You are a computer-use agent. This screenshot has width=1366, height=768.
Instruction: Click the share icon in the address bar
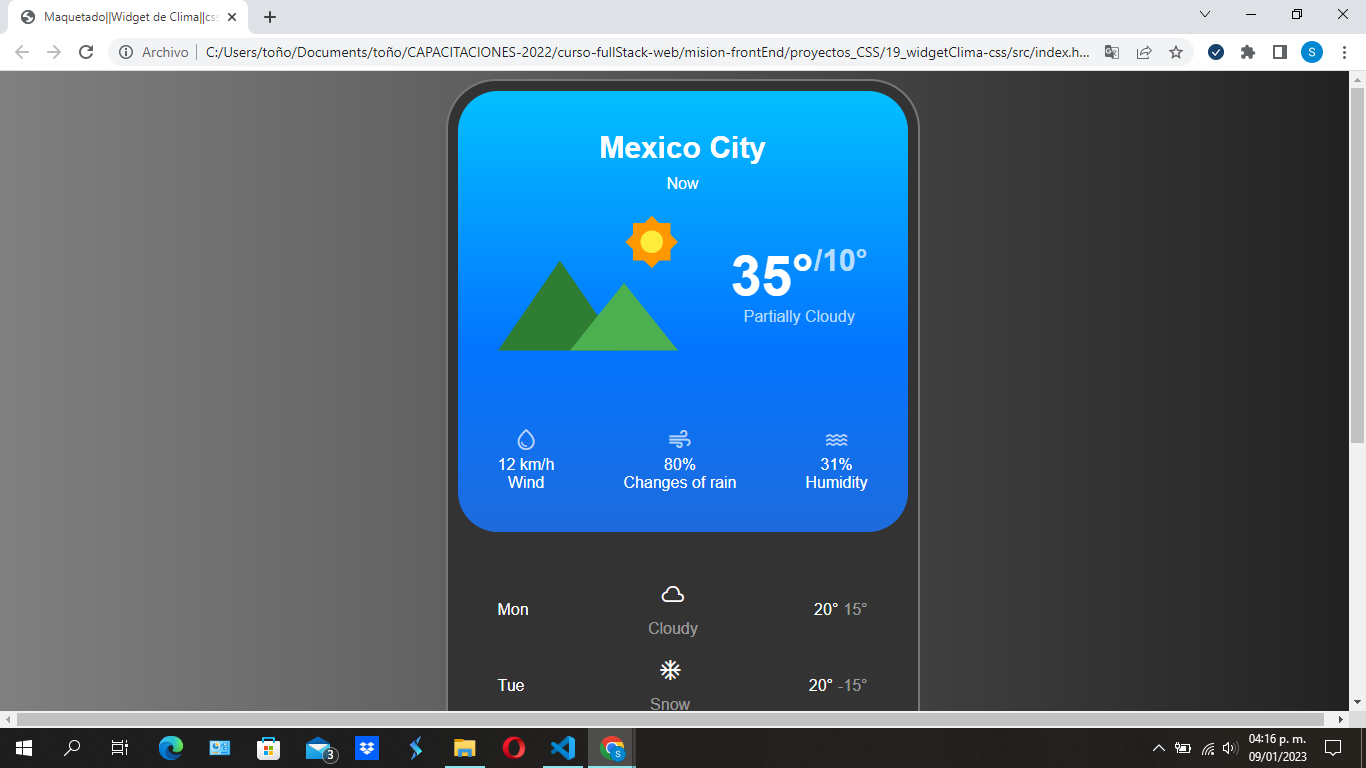tap(1143, 52)
